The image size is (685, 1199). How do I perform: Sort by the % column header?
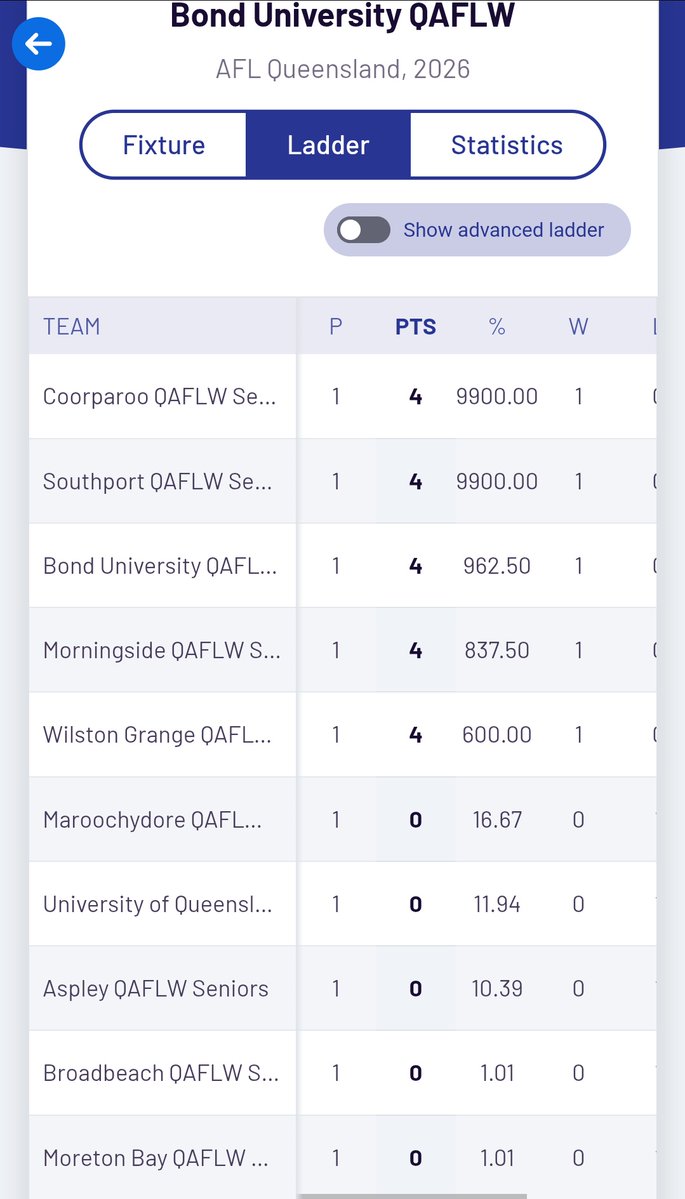coord(497,327)
